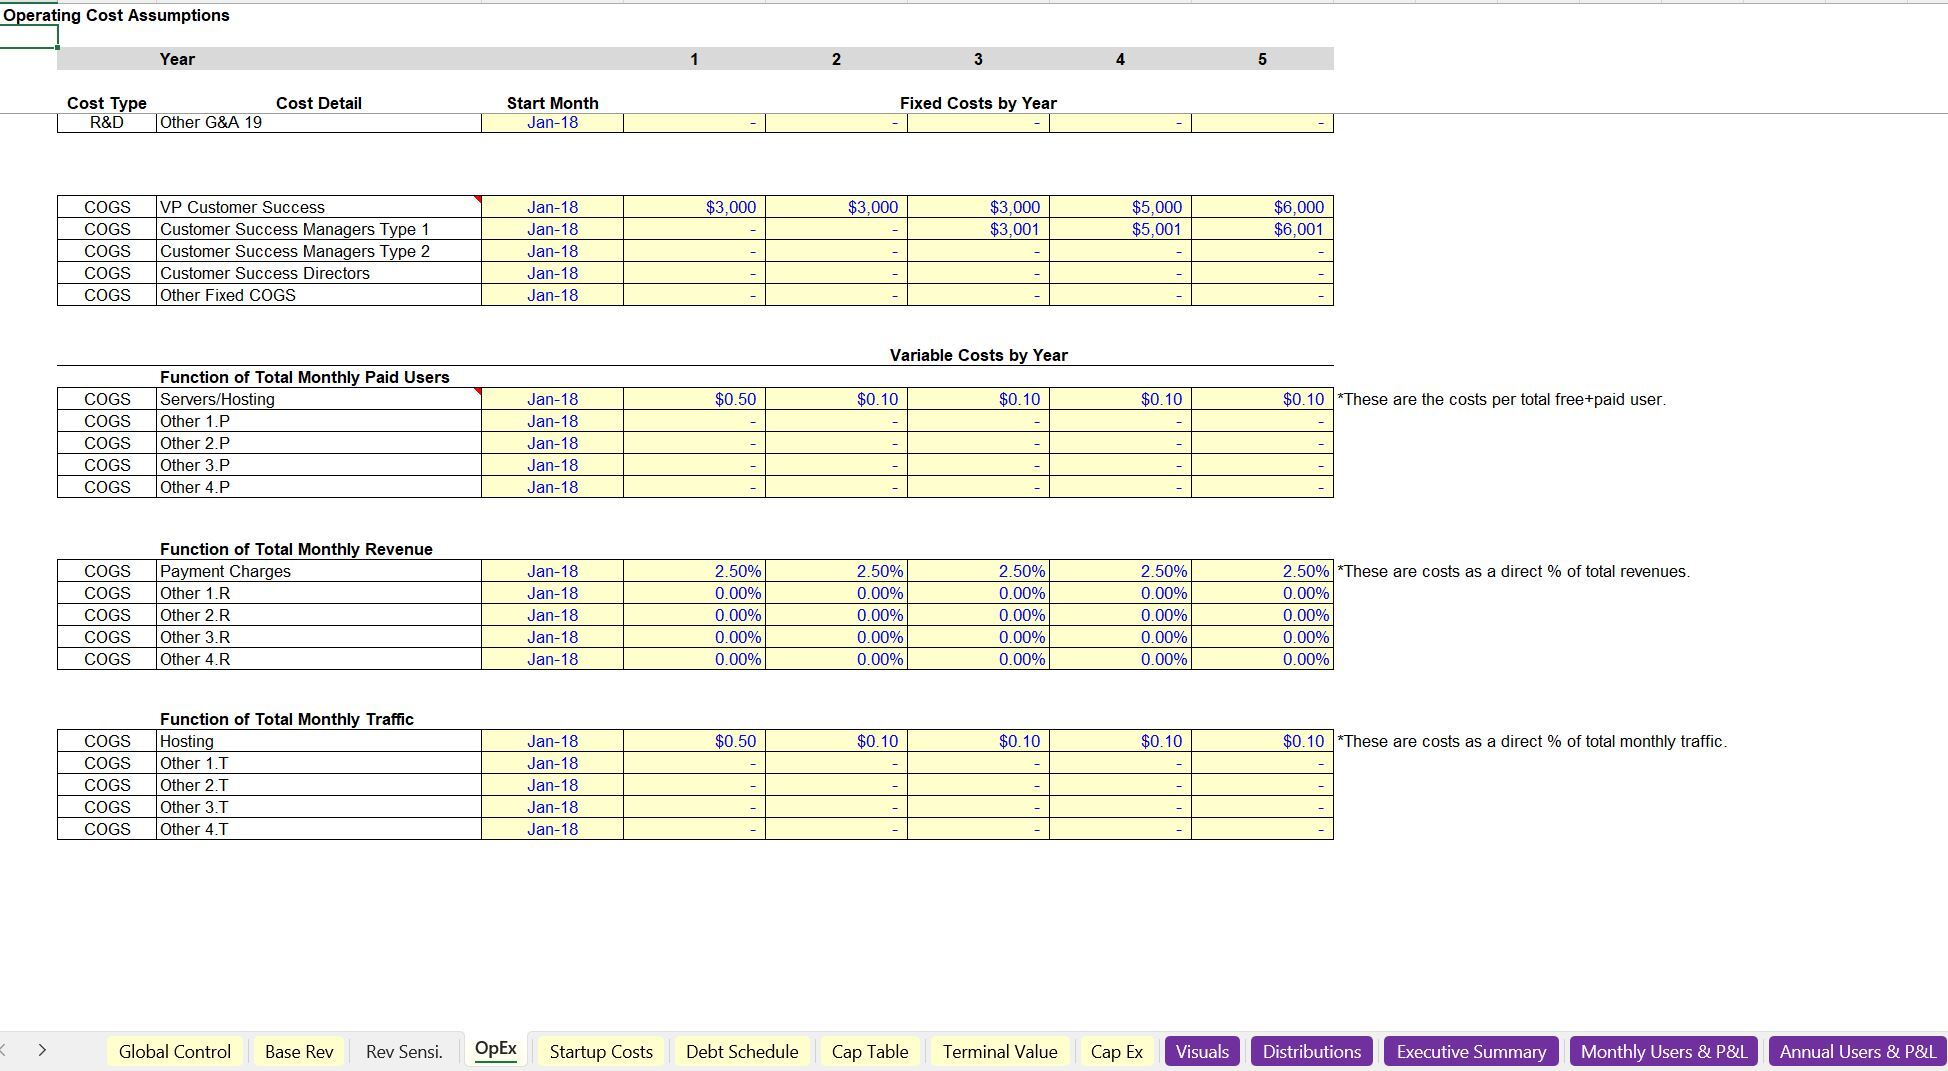The height and width of the screenshot is (1071, 1948).
Task: Switch to the Global Control sheet
Action: click(x=174, y=1051)
